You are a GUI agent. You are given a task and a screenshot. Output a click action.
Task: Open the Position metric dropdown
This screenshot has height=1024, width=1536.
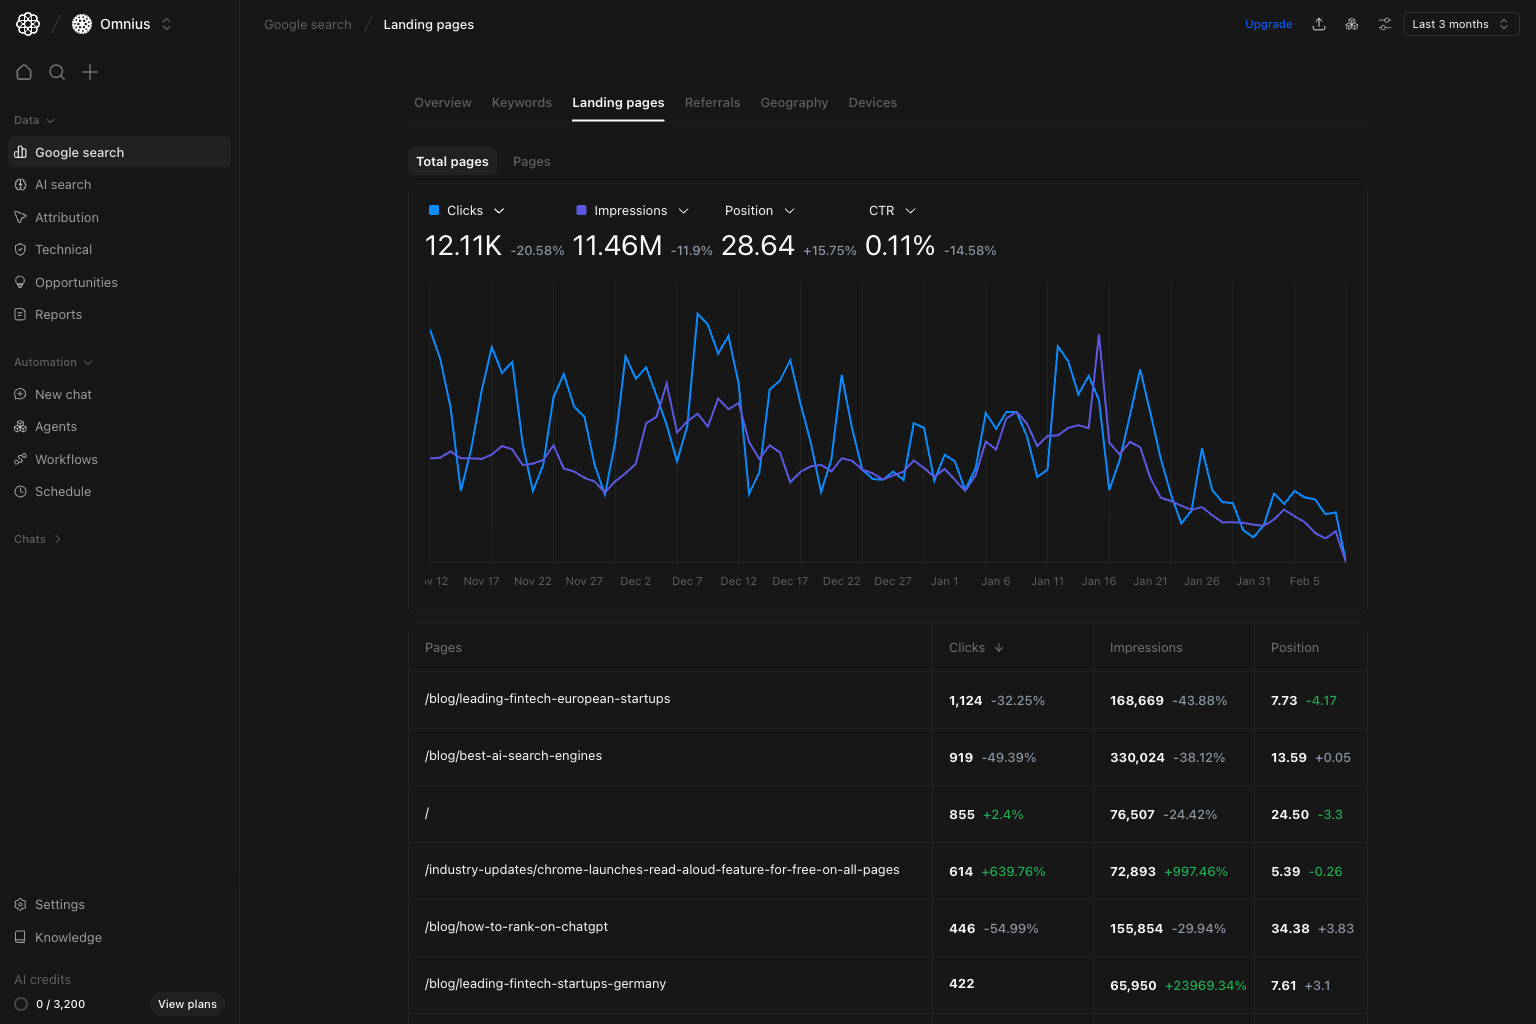(x=758, y=210)
